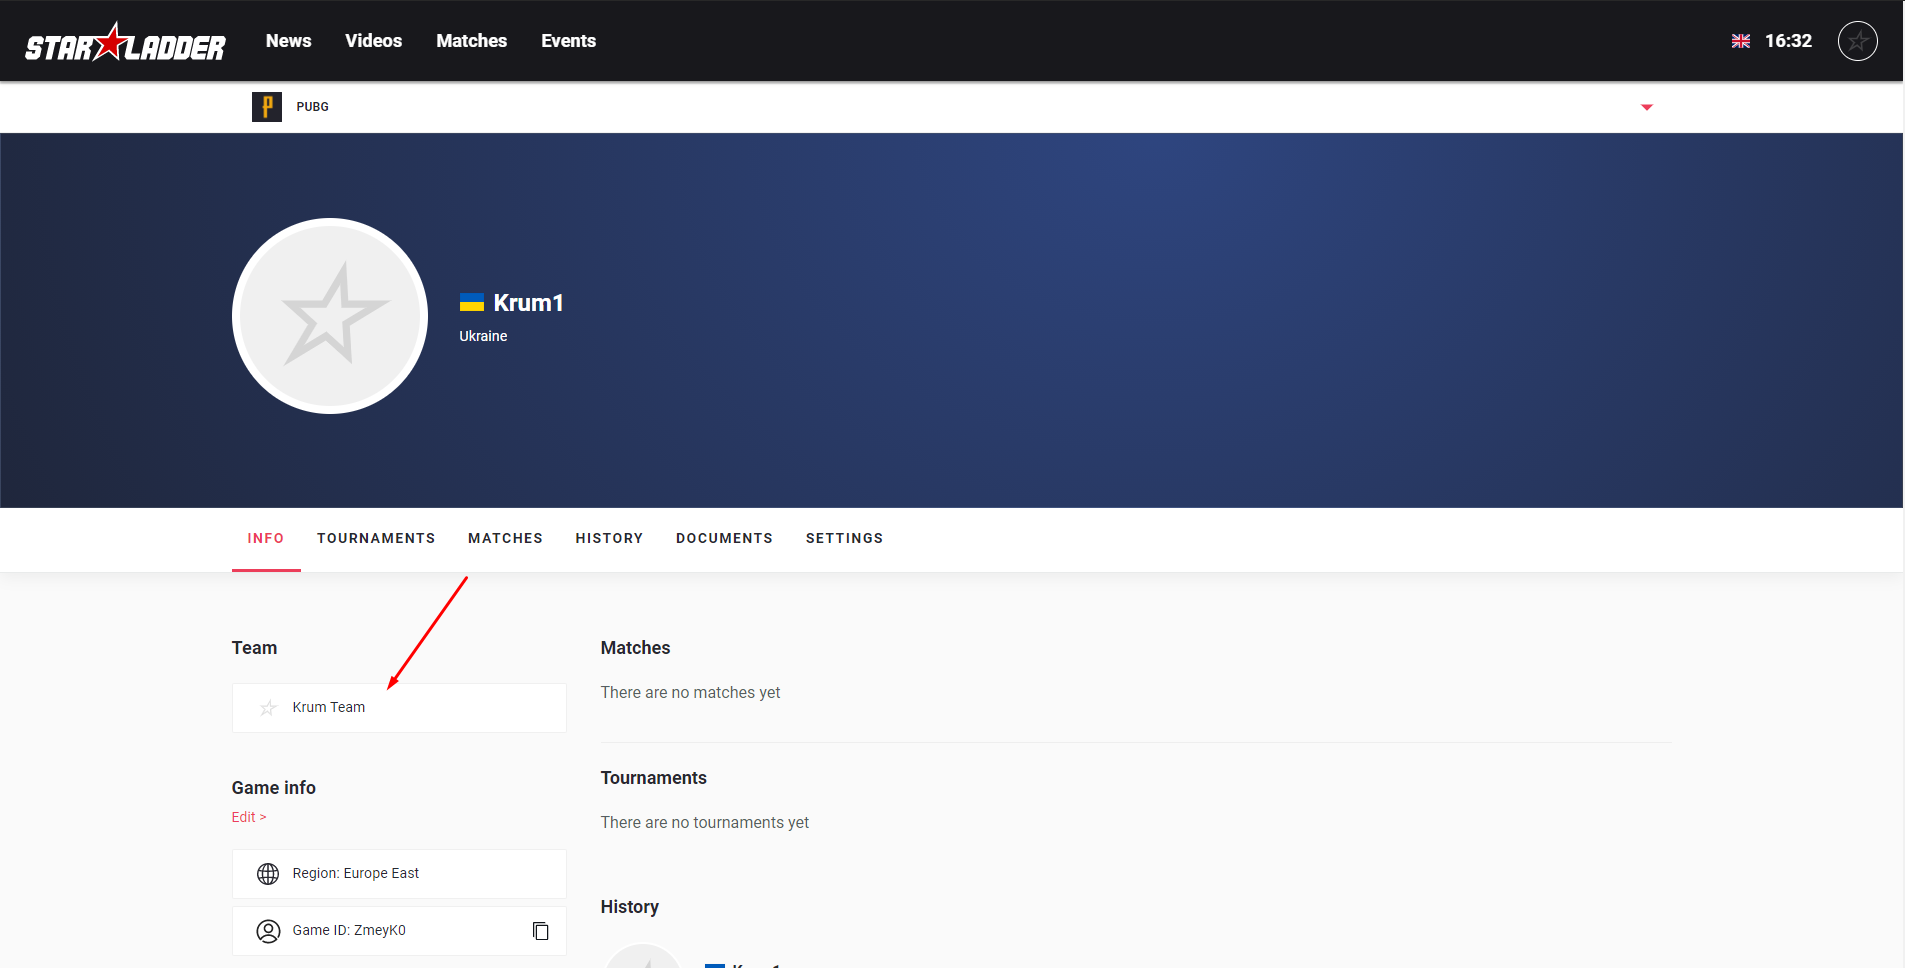Navigate to Events in top bar
1905x968 pixels.
tap(568, 41)
